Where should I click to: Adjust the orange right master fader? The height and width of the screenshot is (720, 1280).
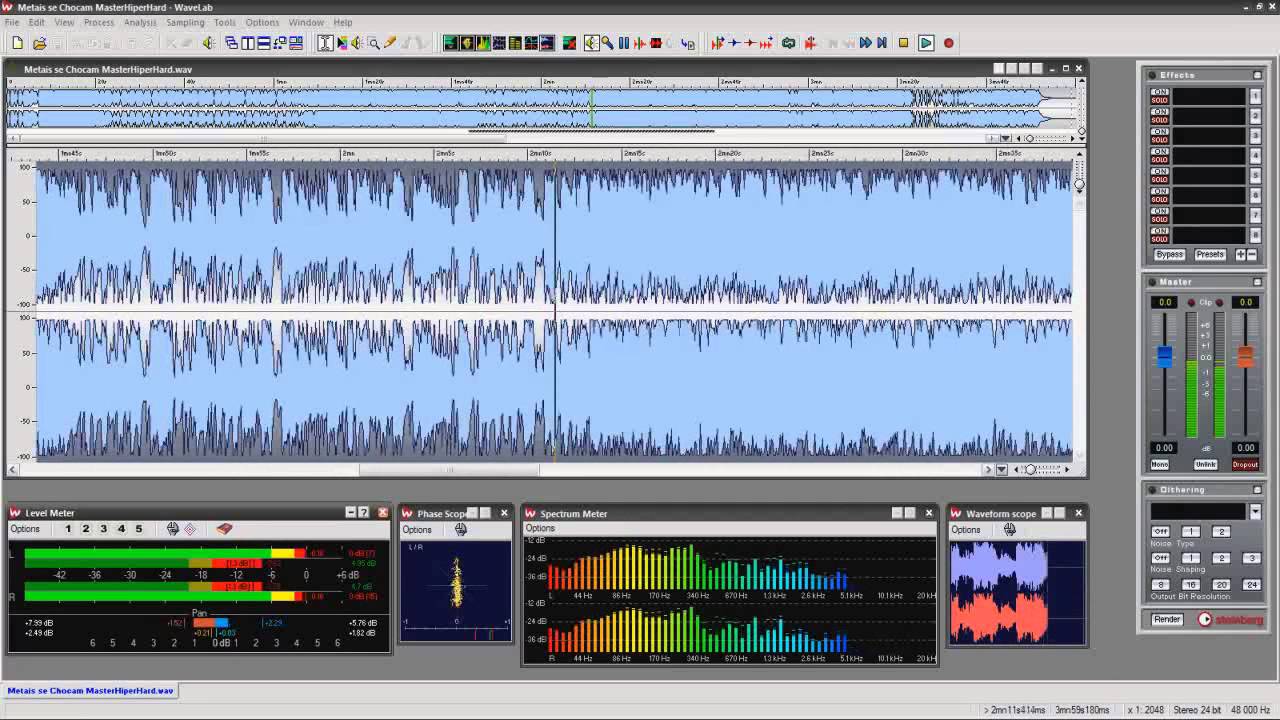[x=1245, y=357]
